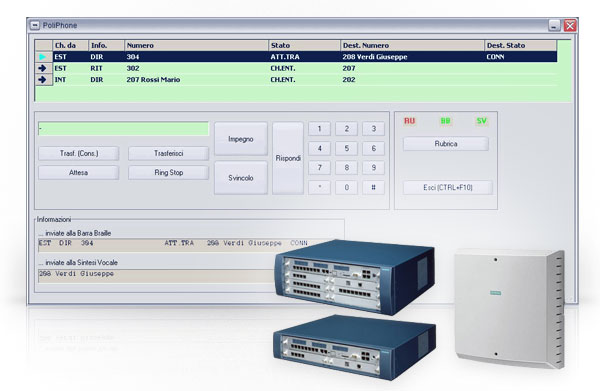Viewport: 600px width, 391px height.
Task: Click the arrow icon beside 207 Rossi Mario
Action: click(x=42, y=80)
